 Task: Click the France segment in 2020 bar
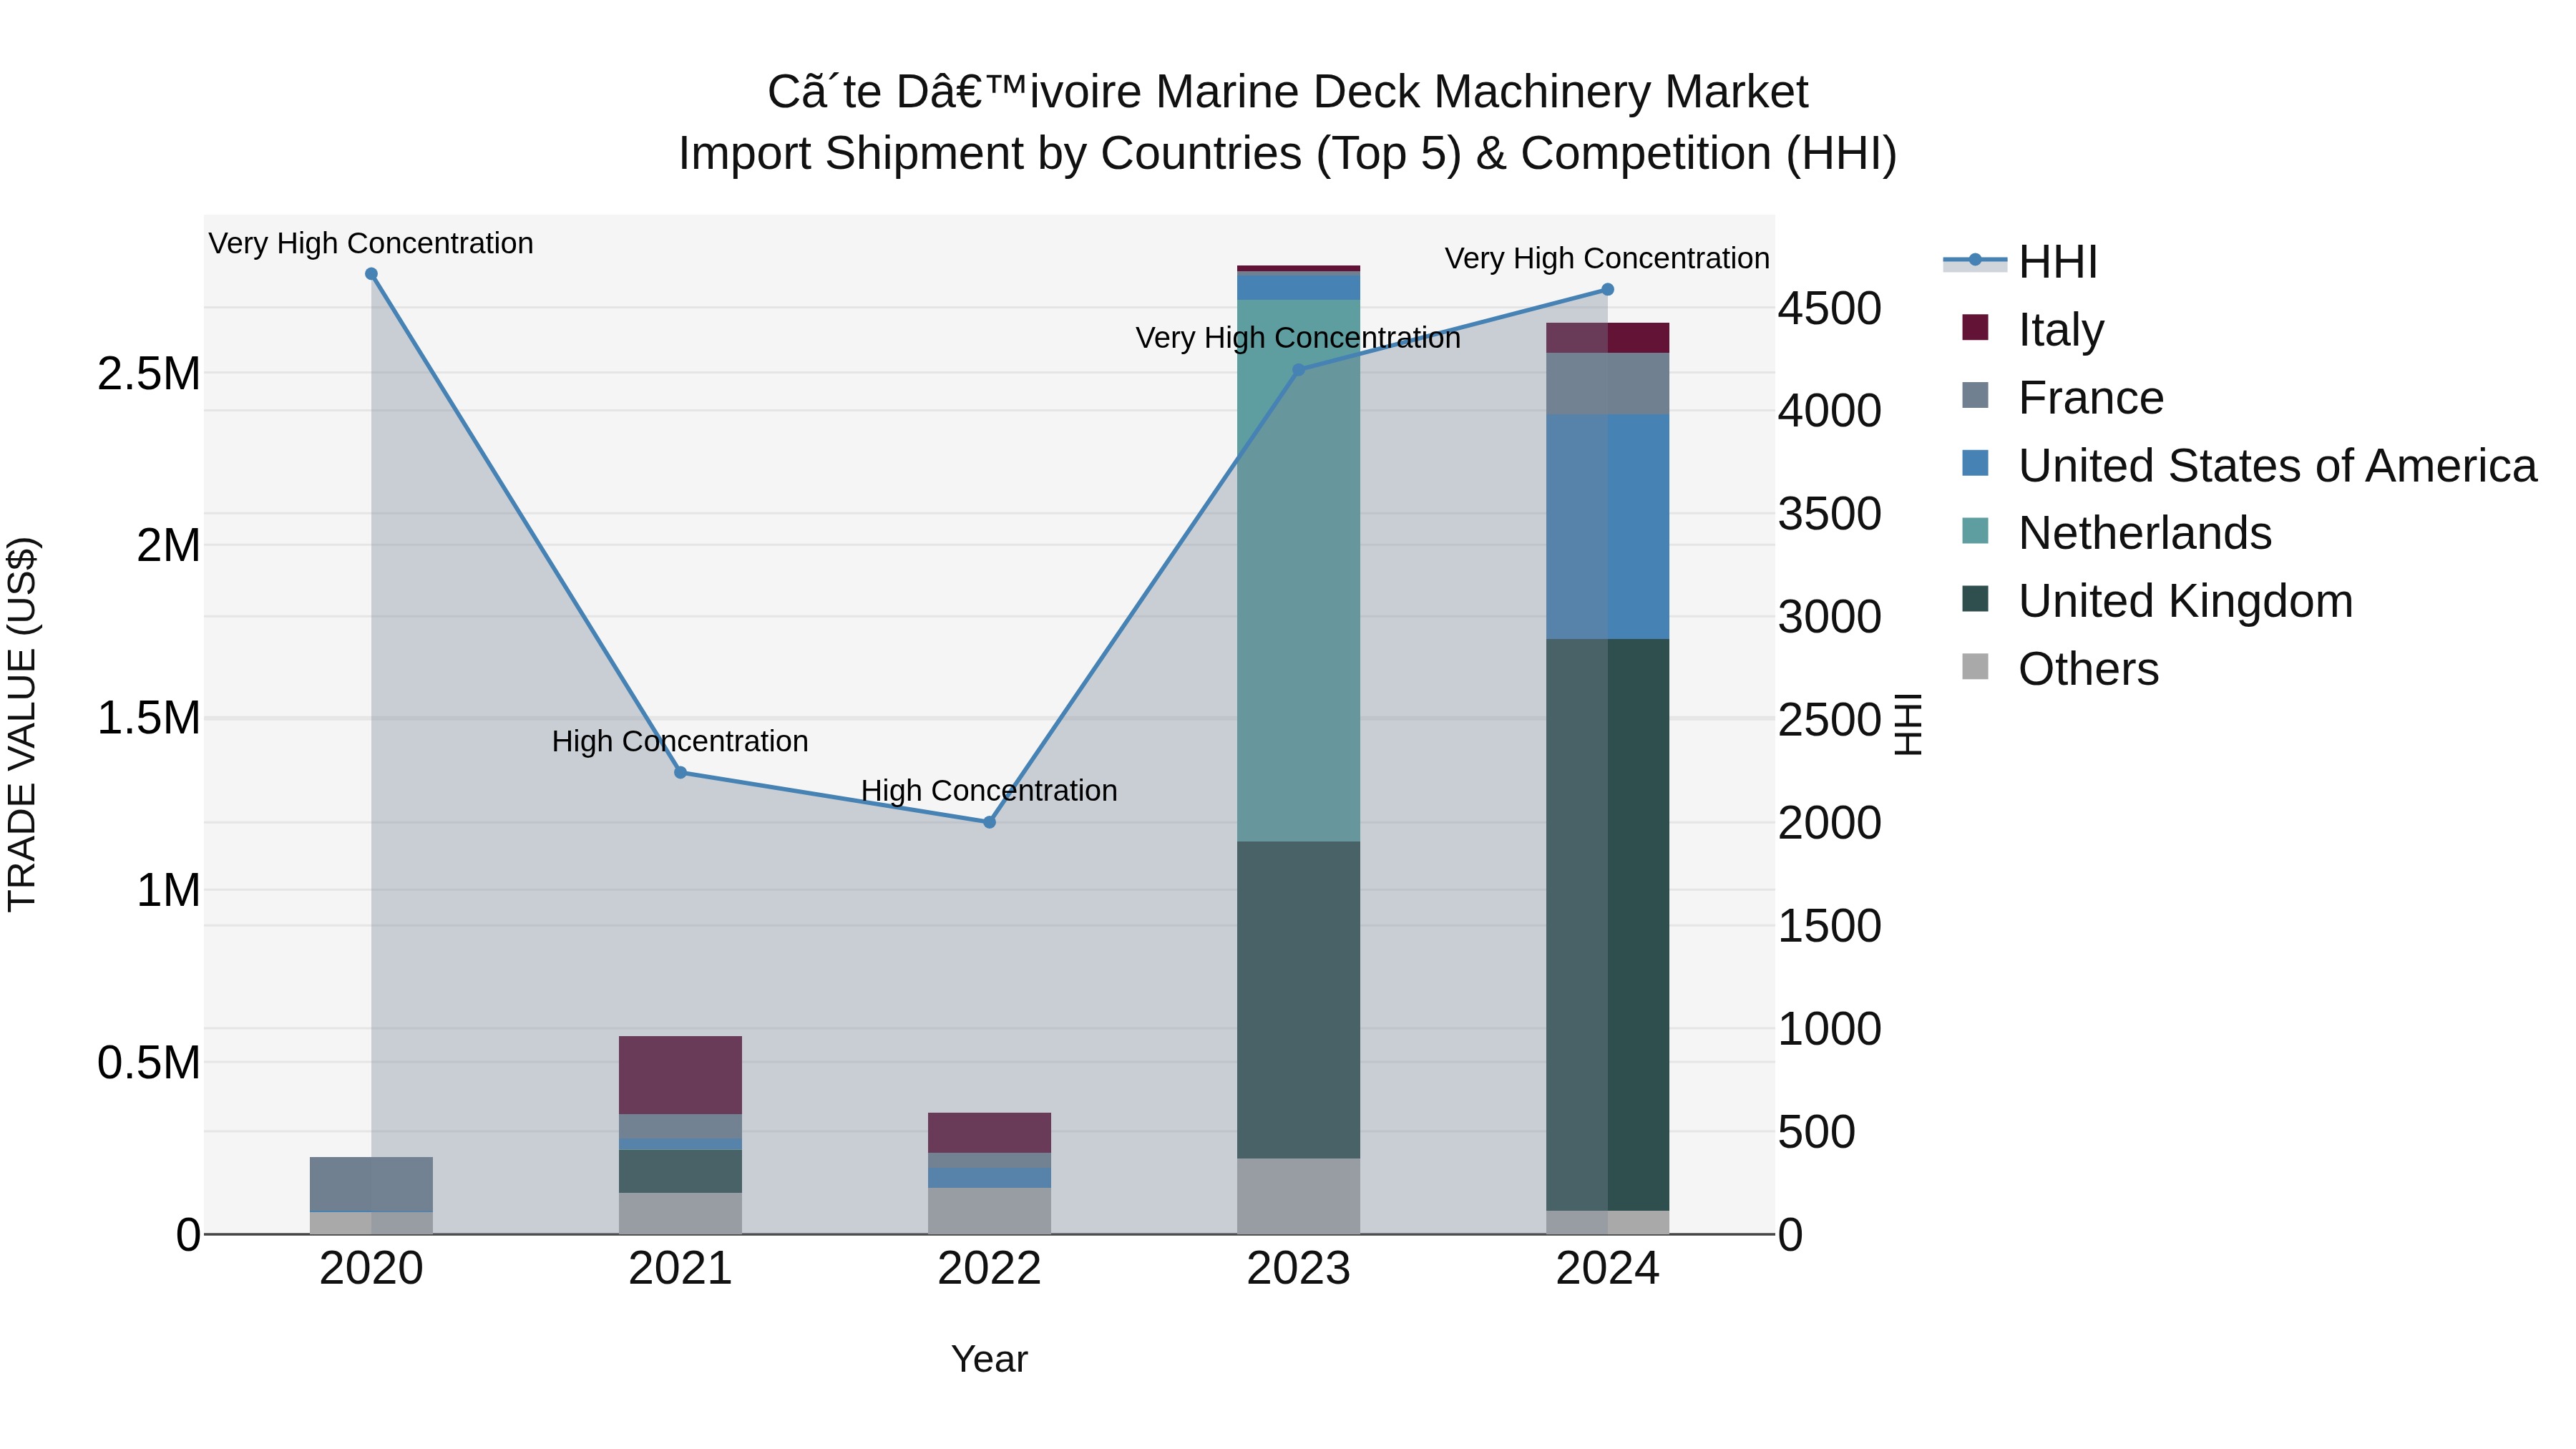pos(371,1184)
